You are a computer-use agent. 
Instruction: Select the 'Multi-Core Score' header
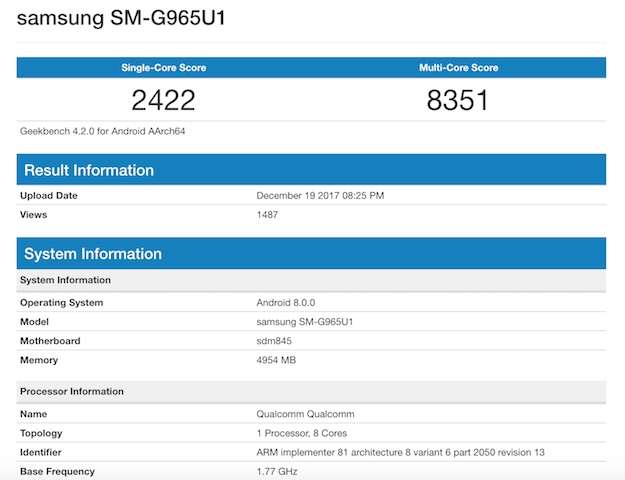pyautogui.click(x=458, y=67)
